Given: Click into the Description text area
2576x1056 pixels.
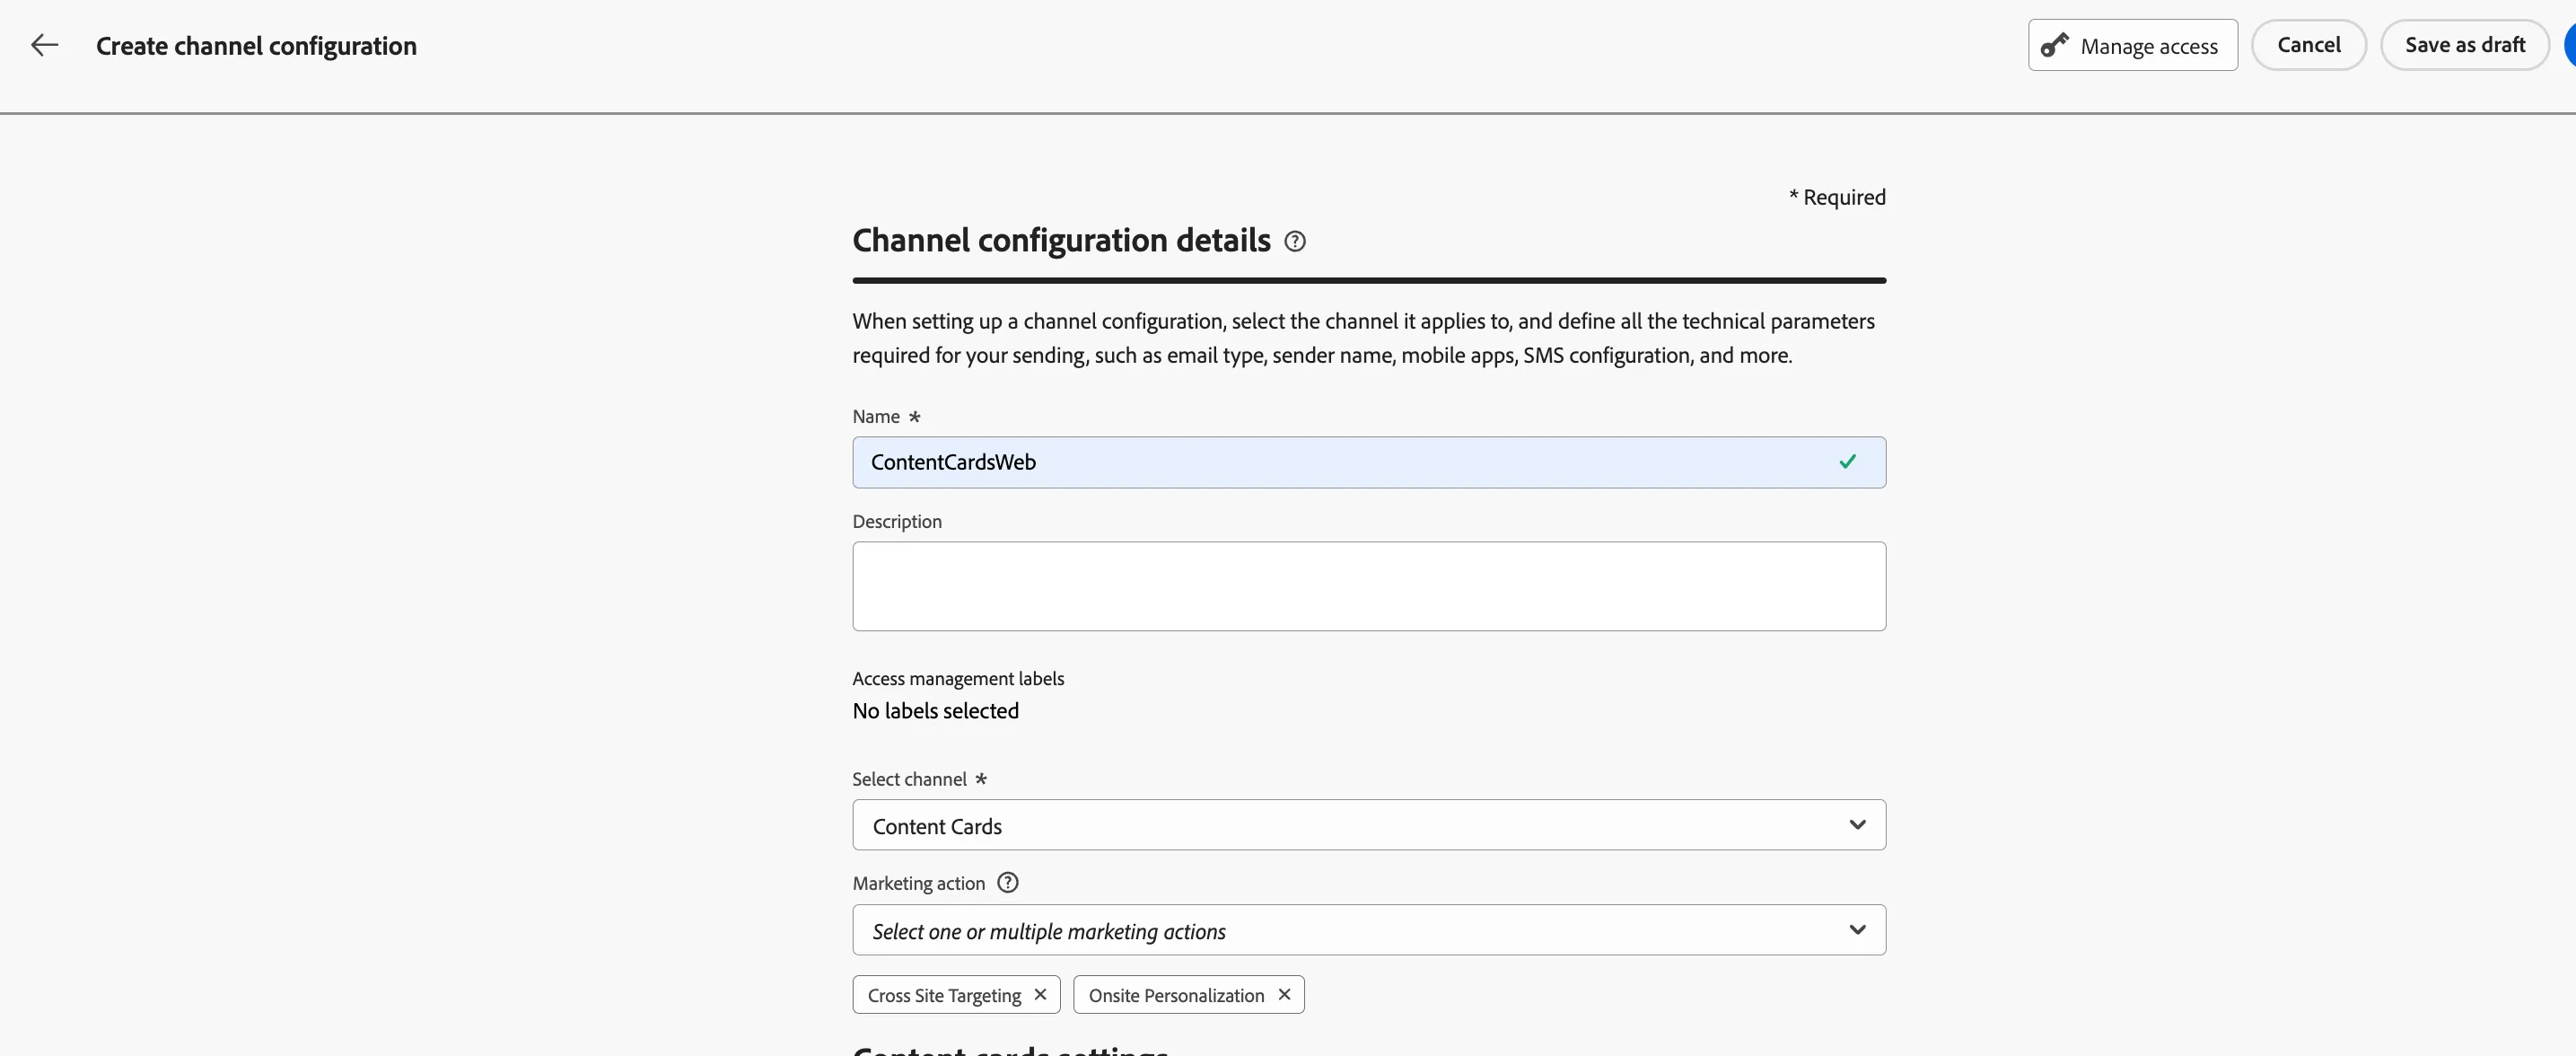Looking at the screenshot, I should pyautogui.click(x=1369, y=586).
